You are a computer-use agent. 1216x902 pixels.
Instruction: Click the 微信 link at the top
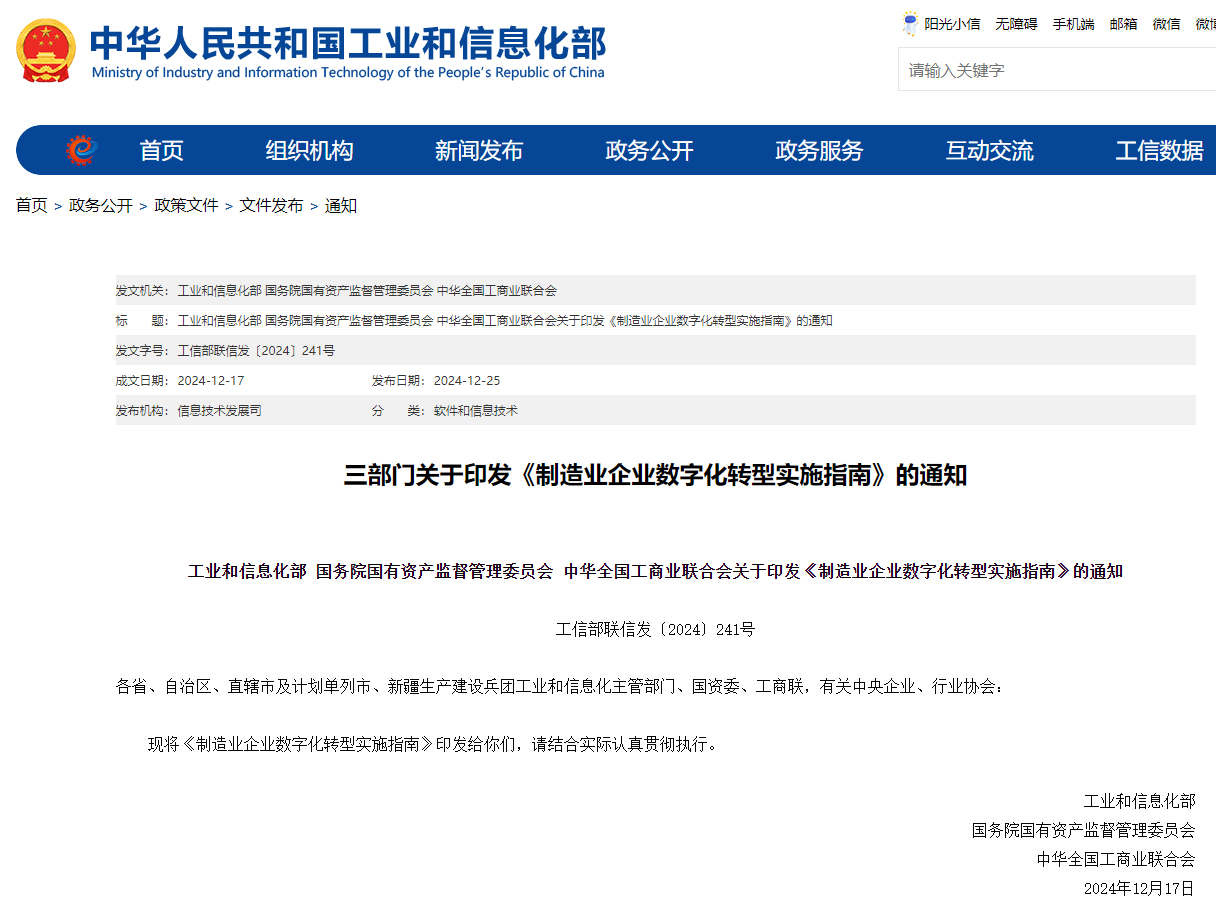(x=1166, y=24)
